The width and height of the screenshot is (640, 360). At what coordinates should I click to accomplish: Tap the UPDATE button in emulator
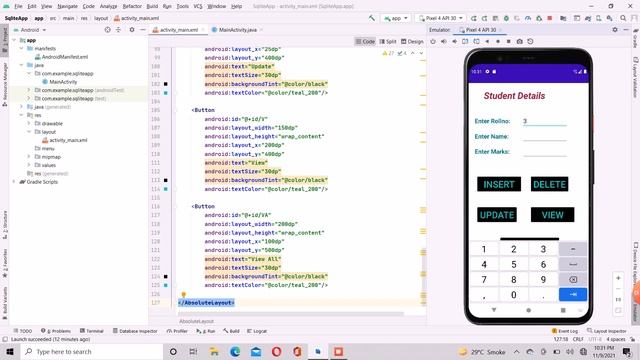point(497,215)
